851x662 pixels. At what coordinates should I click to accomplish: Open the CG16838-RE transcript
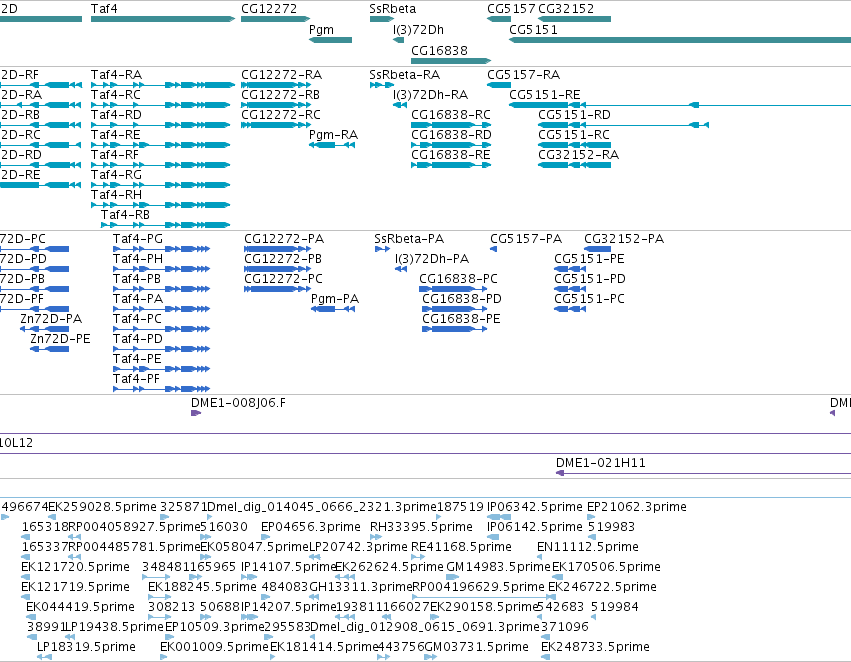click(x=451, y=165)
